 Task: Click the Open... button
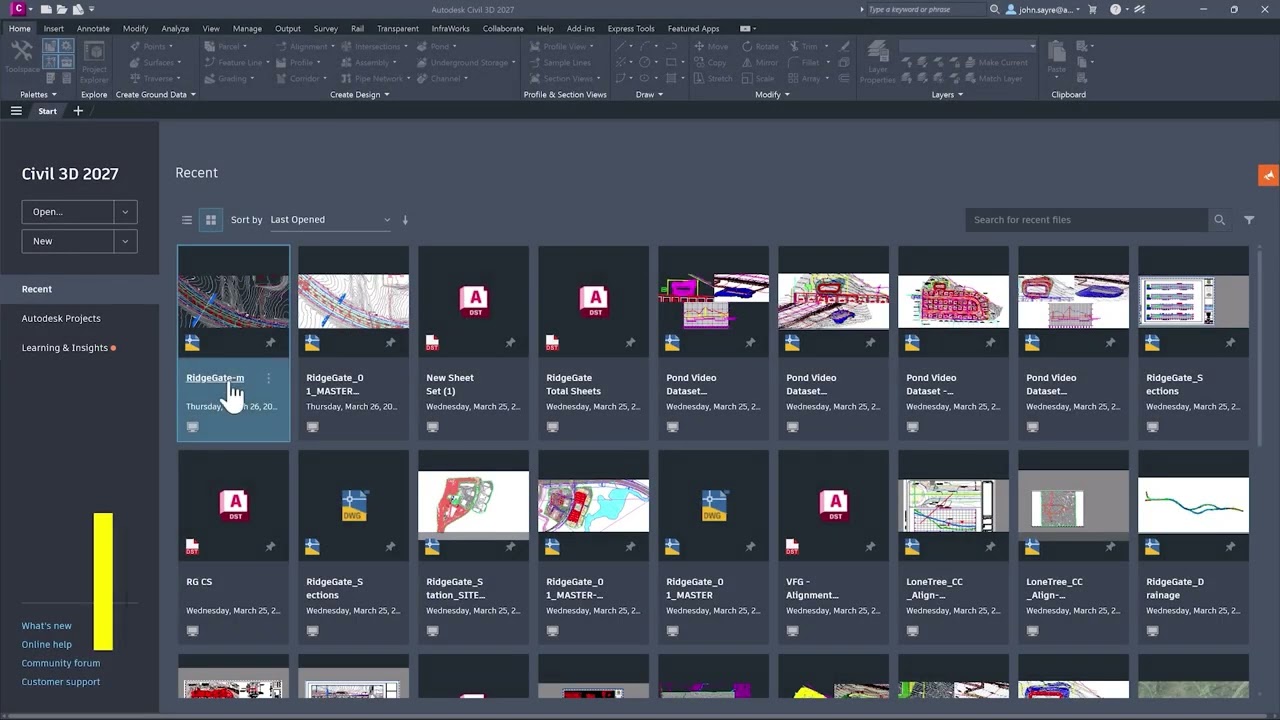pos(67,212)
